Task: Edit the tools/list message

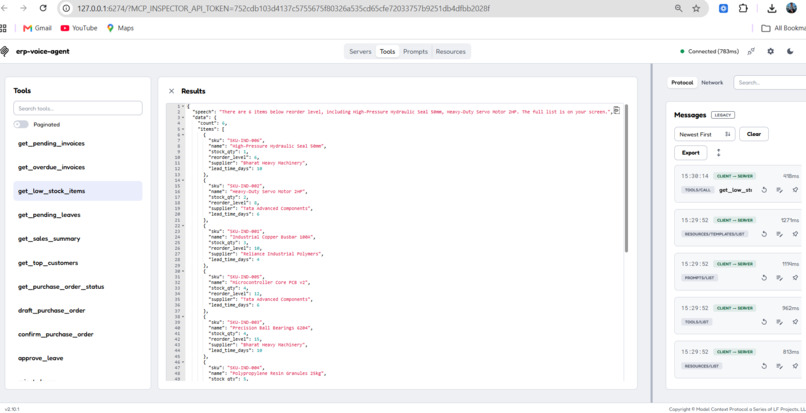Action: 779,322
